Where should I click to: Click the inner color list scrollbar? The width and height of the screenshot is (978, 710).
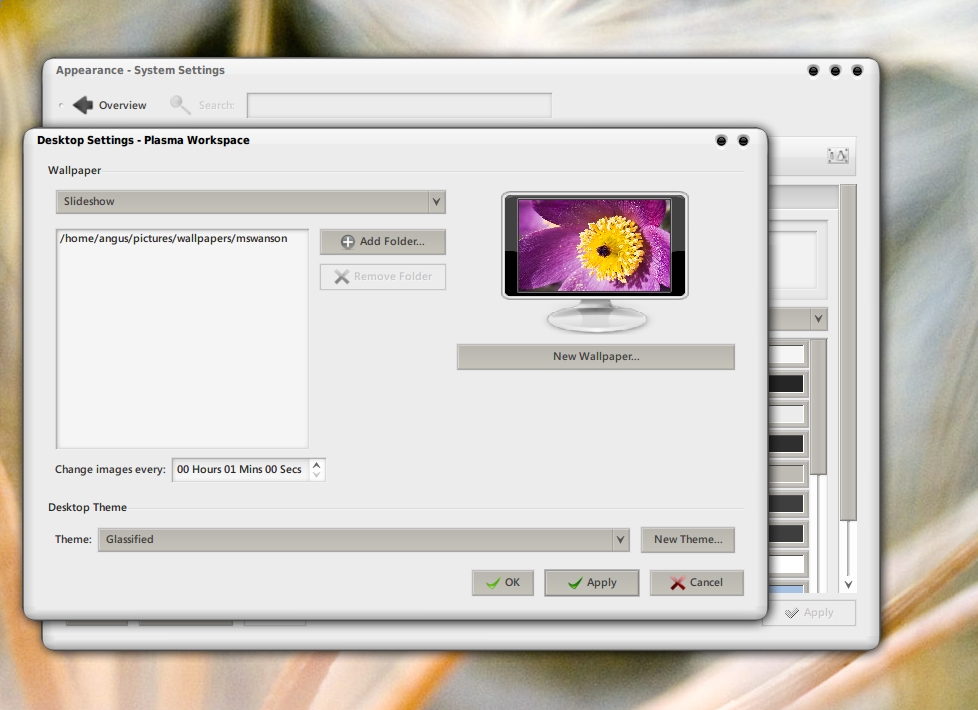(818, 407)
